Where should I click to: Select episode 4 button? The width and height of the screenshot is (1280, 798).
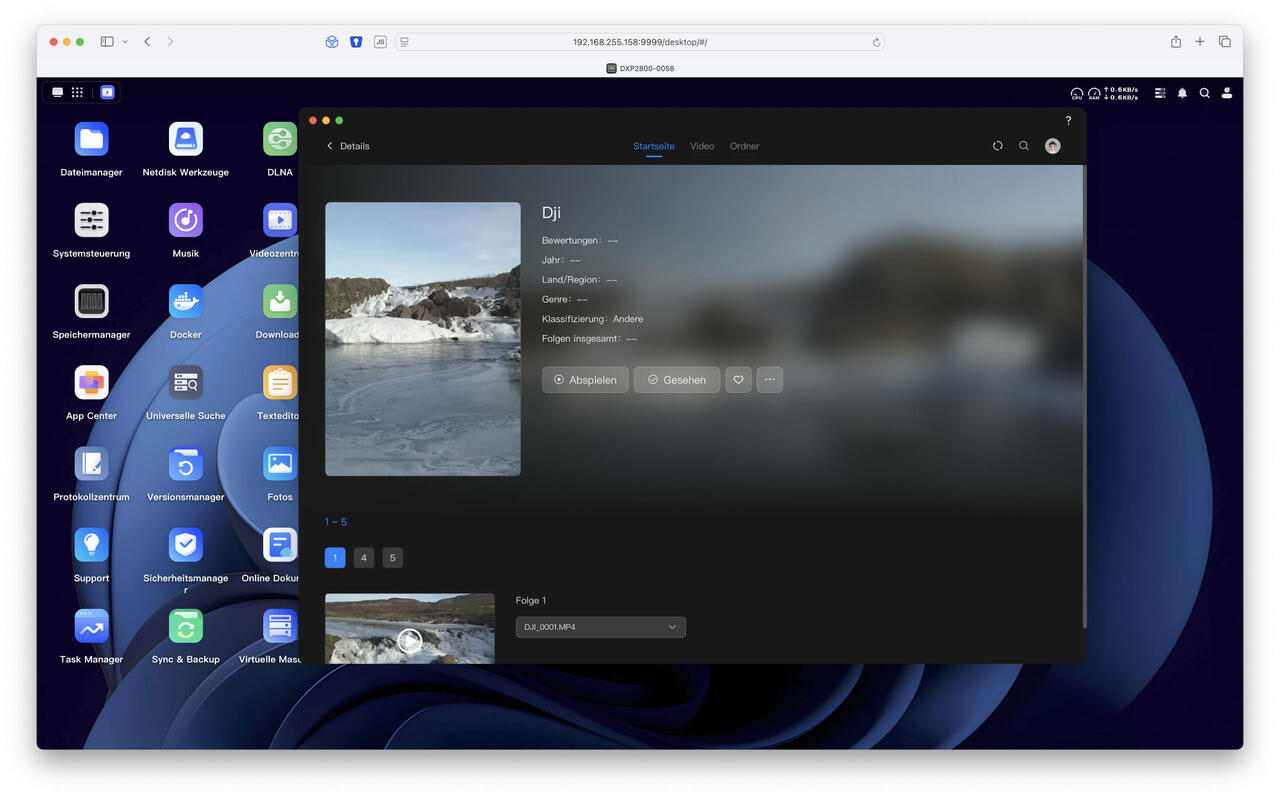click(x=364, y=558)
